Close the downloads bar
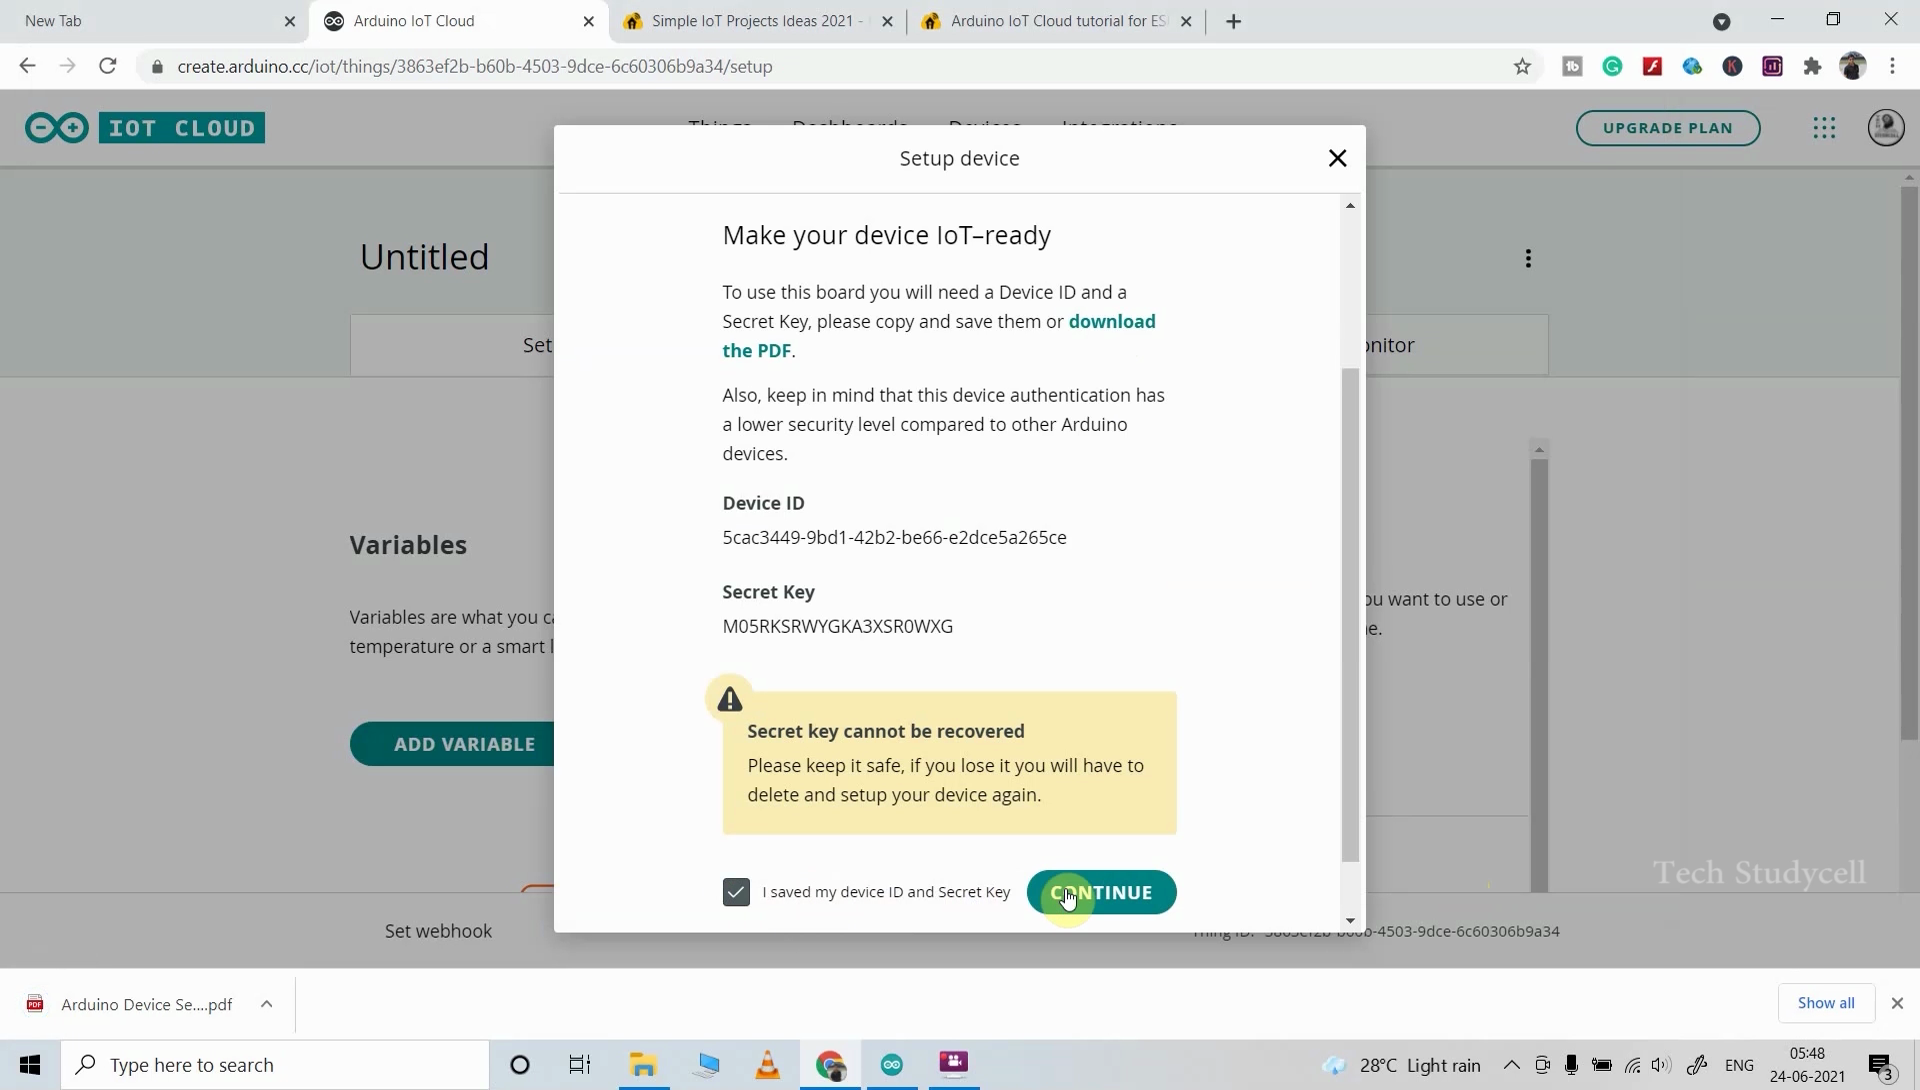This screenshot has width=1920, height=1090. [1897, 1003]
